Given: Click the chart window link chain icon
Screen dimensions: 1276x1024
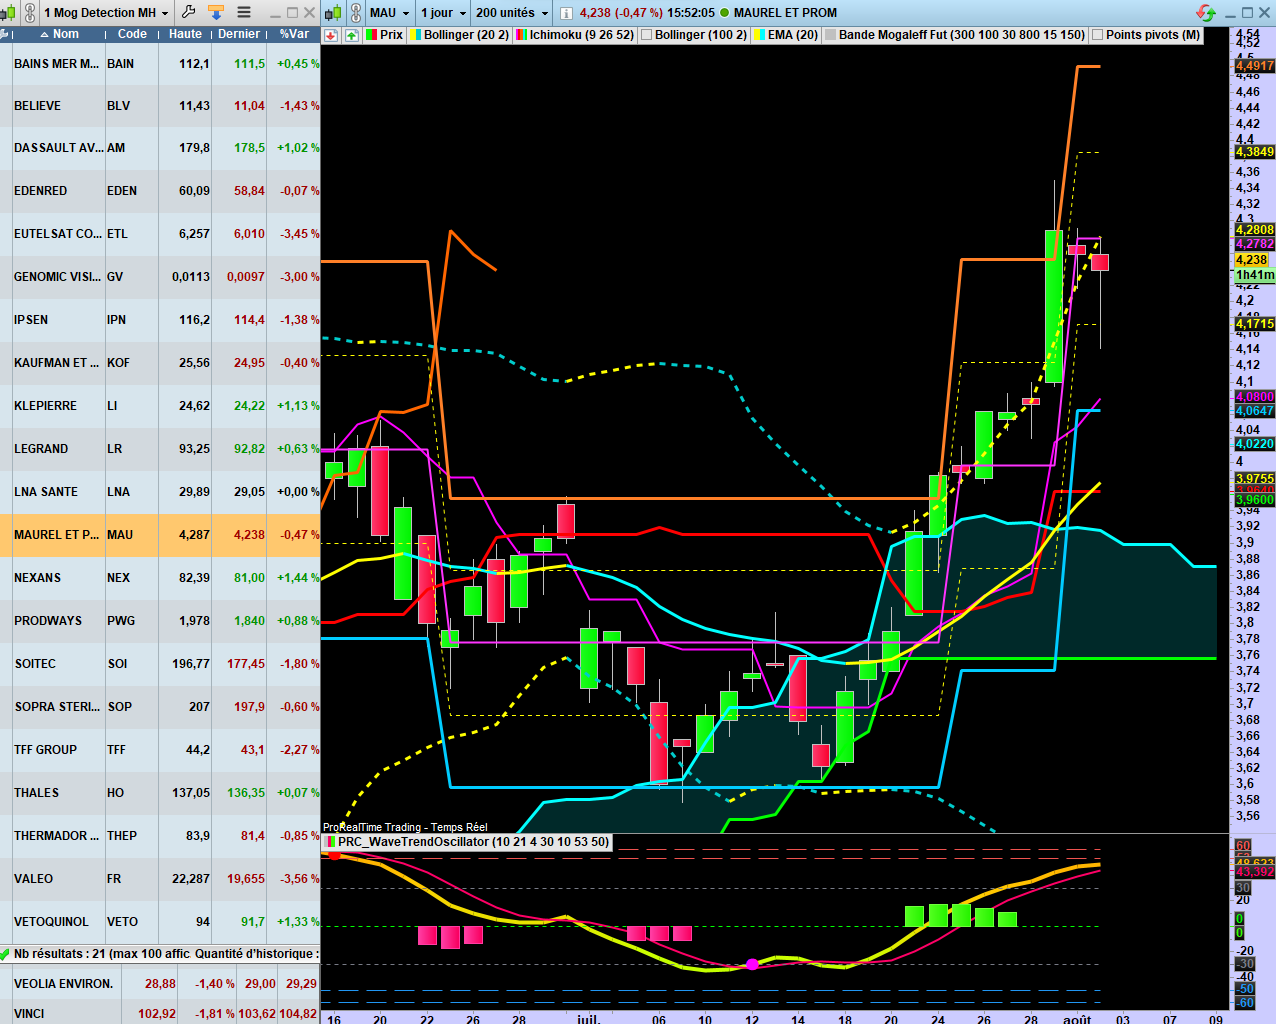Looking at the screenshot, I should [355, 13].
